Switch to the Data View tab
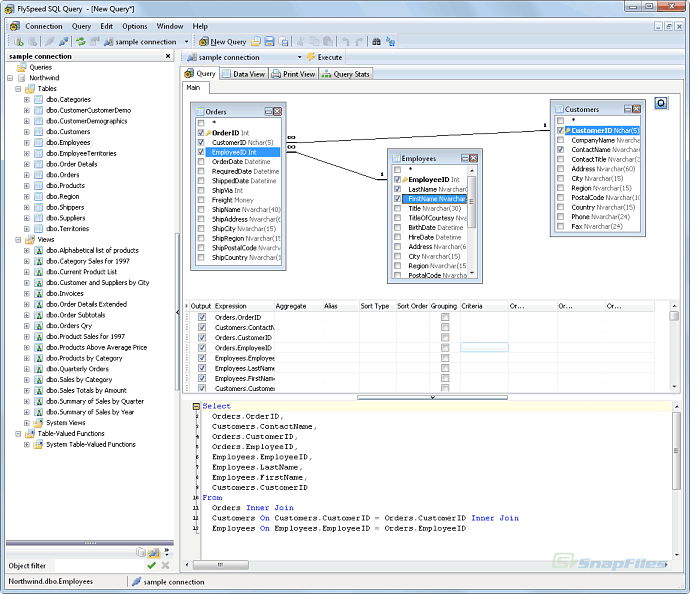This screenshot has height=594, width=690. tap(244, 74)
